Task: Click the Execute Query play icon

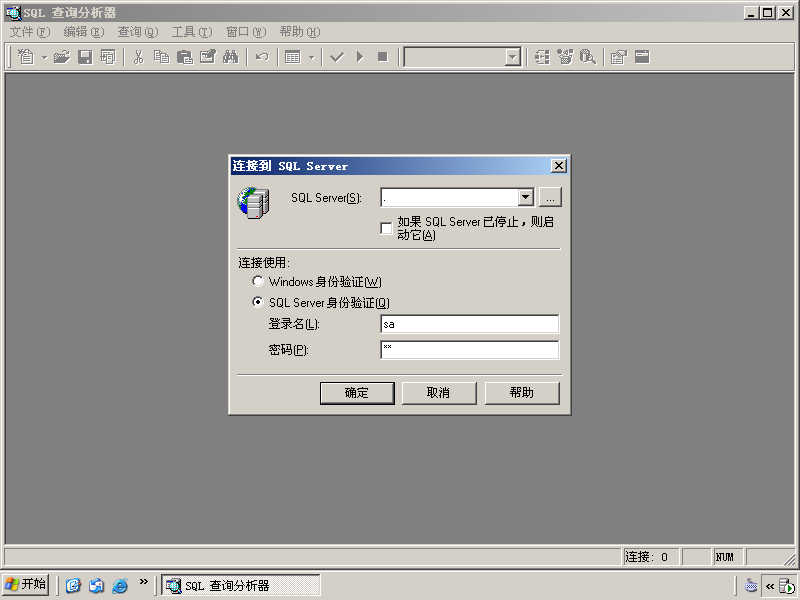Action: (x=360, y=57)
